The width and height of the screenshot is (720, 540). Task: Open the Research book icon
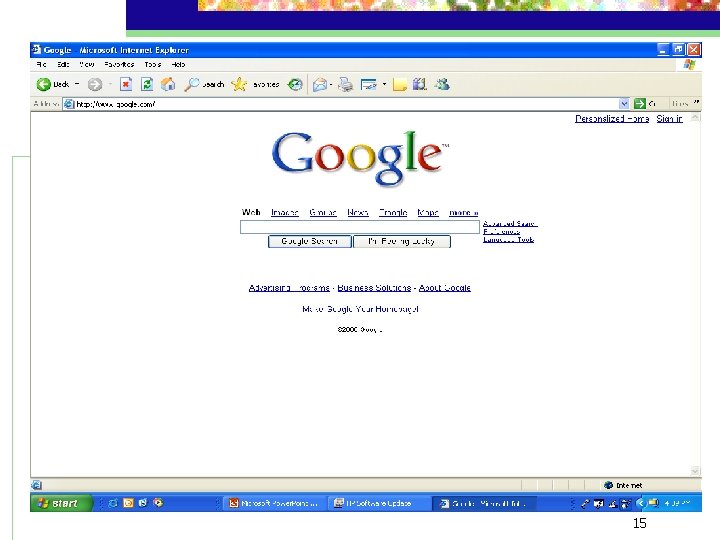420,84
